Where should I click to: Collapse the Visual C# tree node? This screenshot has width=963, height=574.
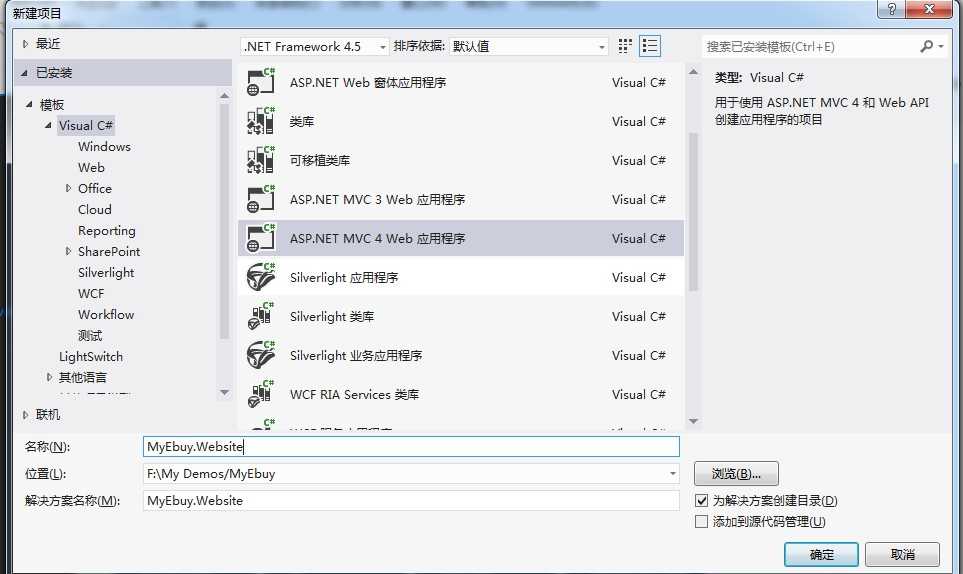click(x=49, y=125)
